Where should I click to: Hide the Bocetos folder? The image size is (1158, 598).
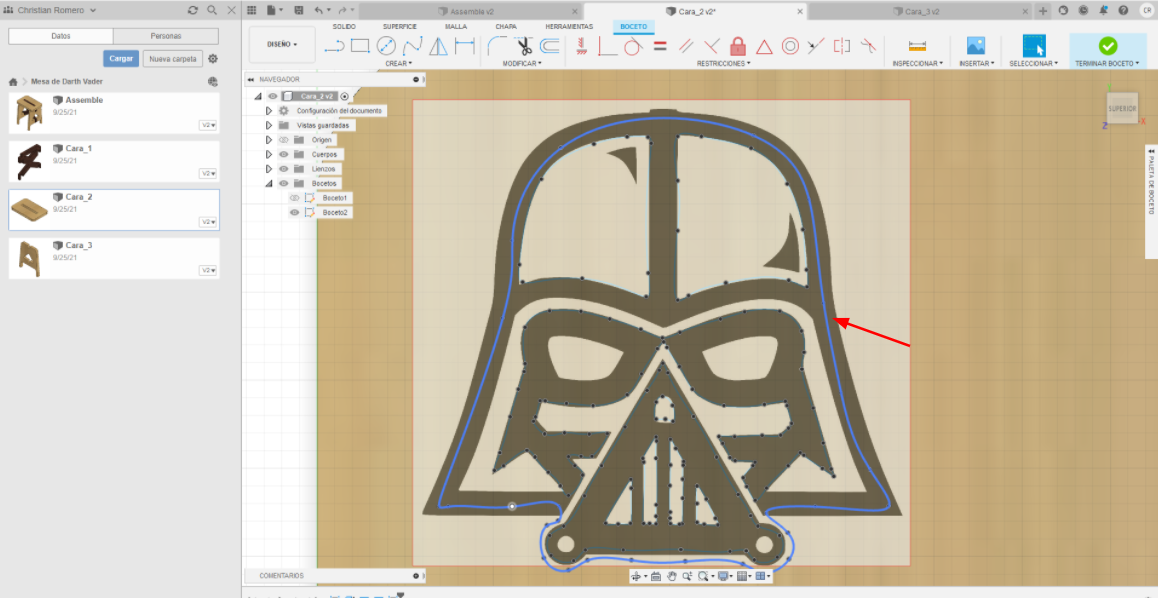(284, 183)
